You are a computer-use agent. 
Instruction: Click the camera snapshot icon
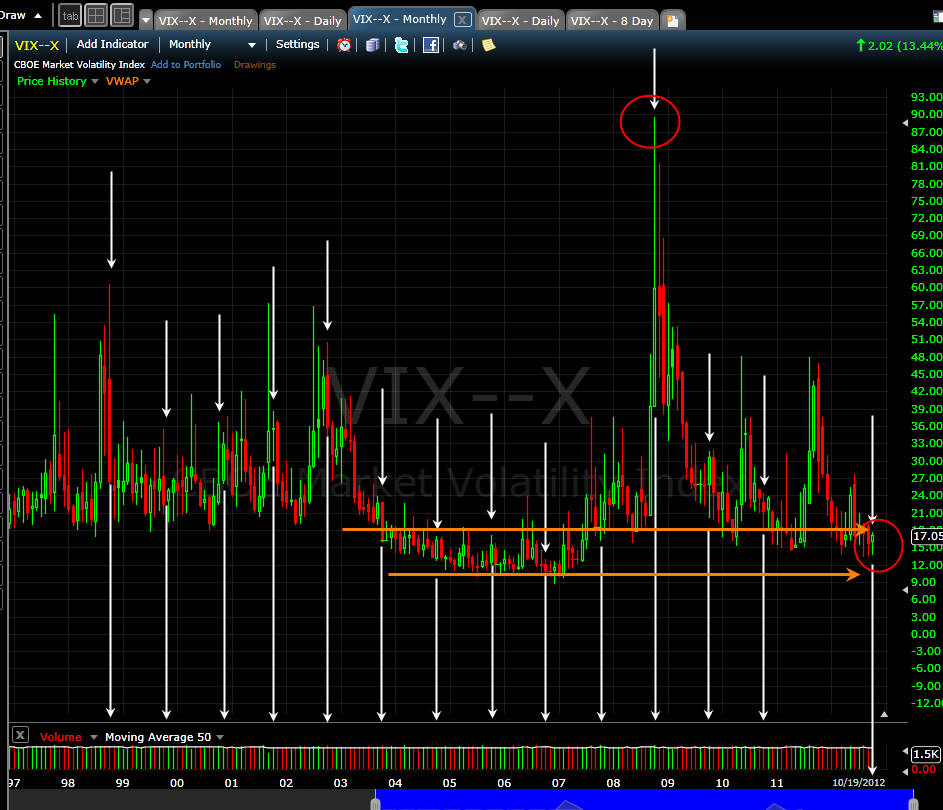459,45
